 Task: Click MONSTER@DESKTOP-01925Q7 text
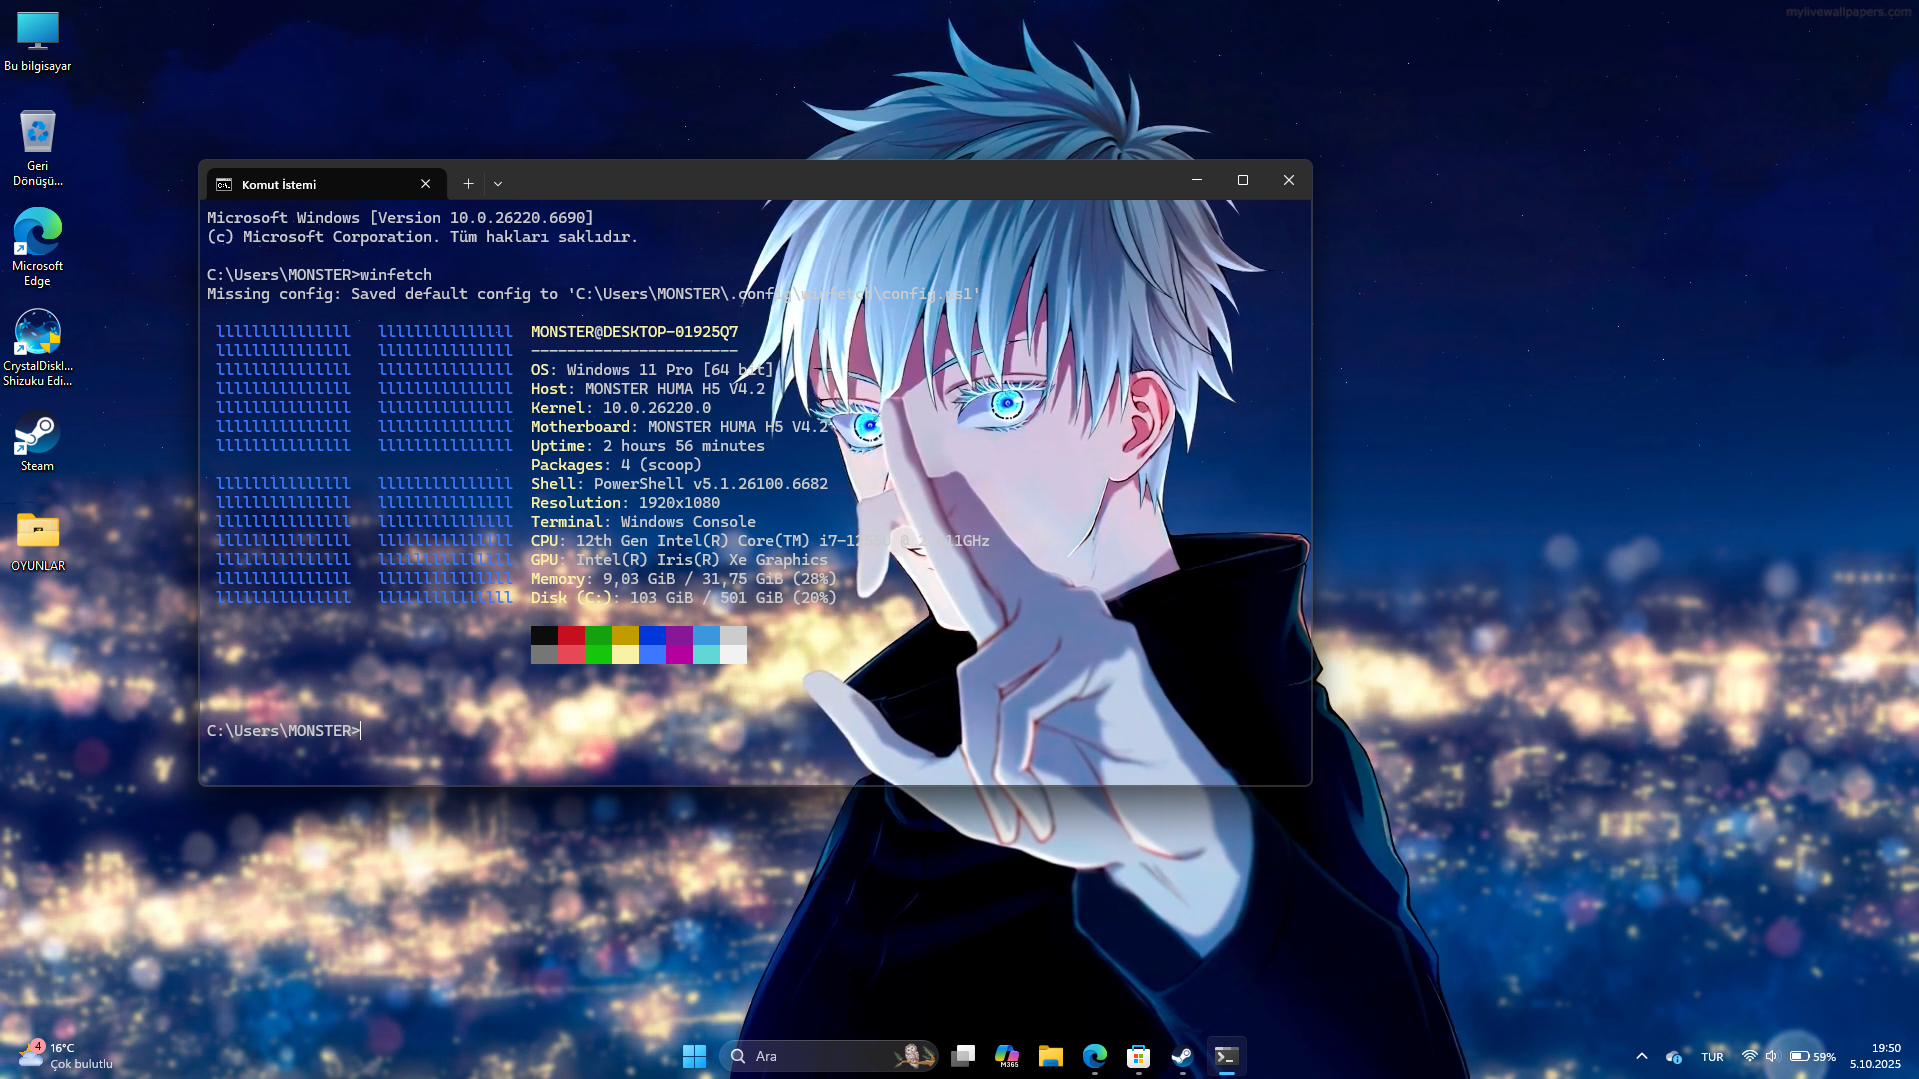click(634, 331)
